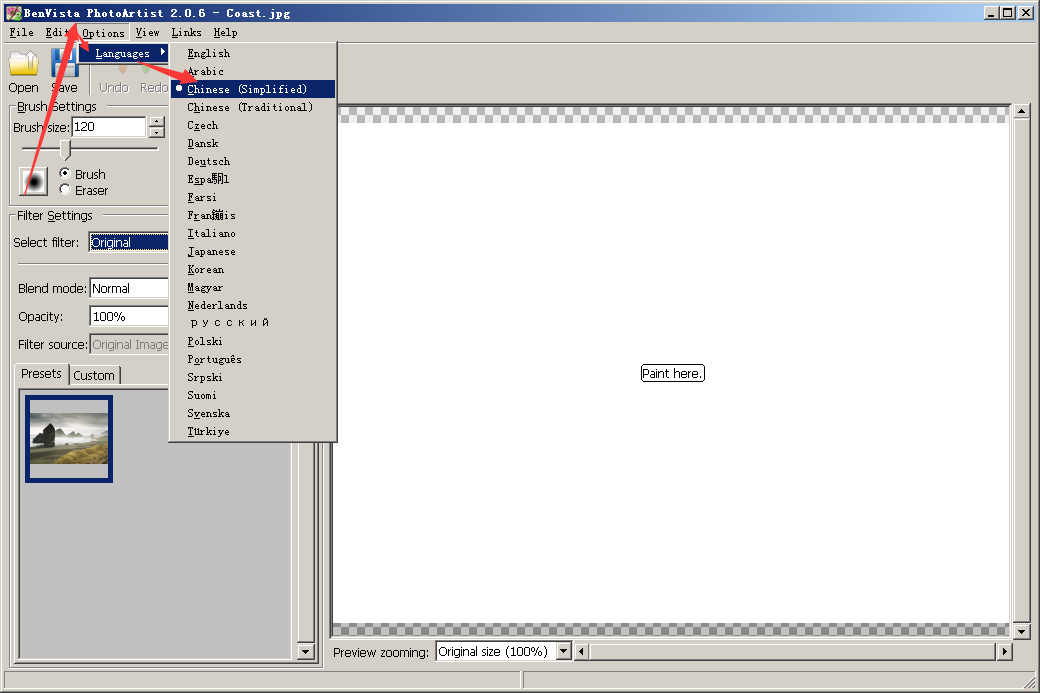Screen dimensions: 1040x693
Task: Click canvas horizontal scroll left arrow
Action: [x=582, y=651]
